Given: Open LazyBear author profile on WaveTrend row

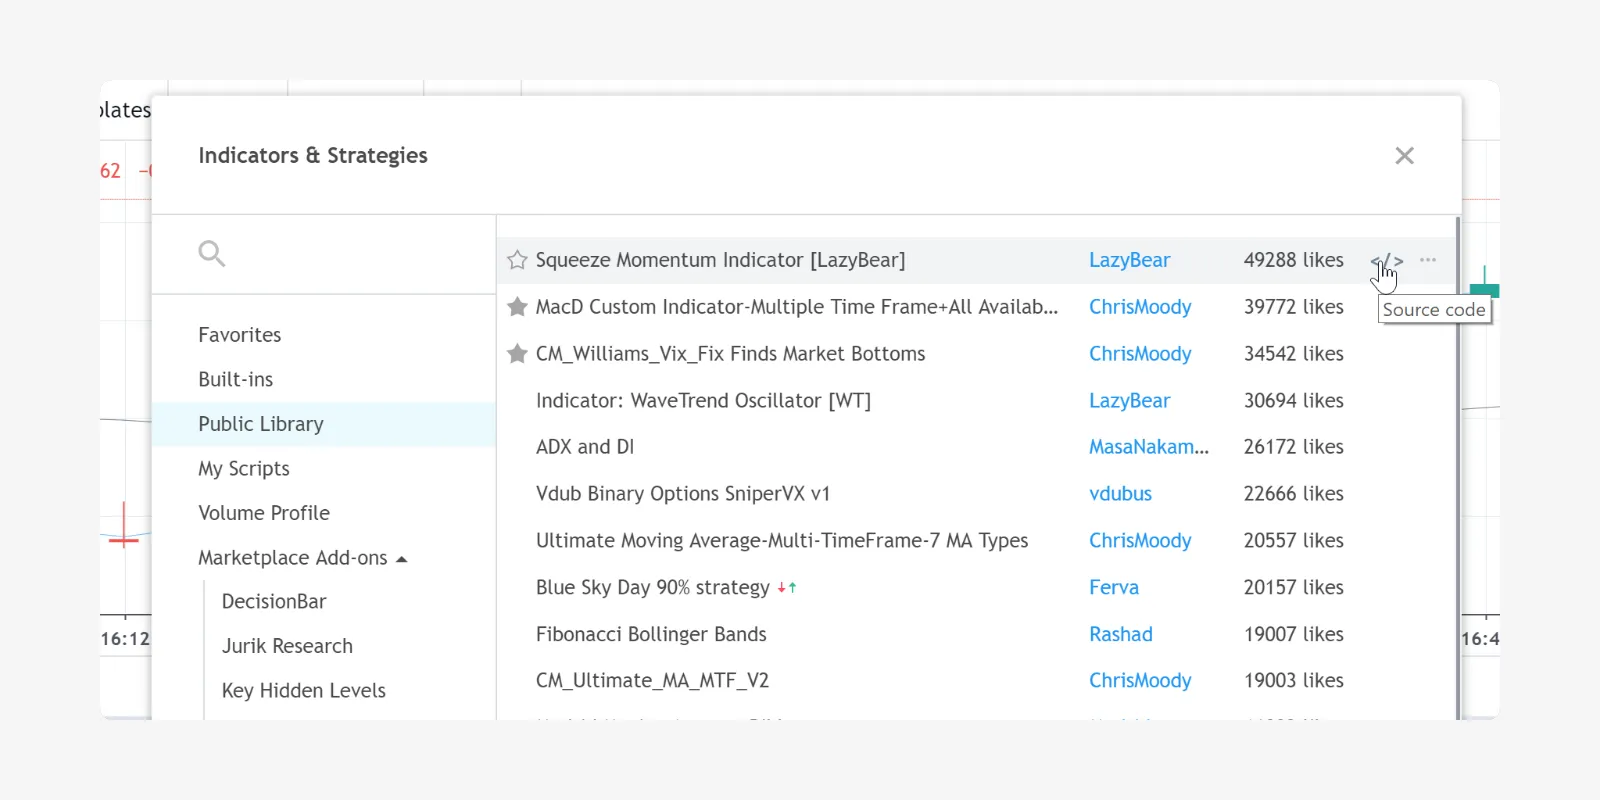Looking at the screenshot, I should [1129, 401].
